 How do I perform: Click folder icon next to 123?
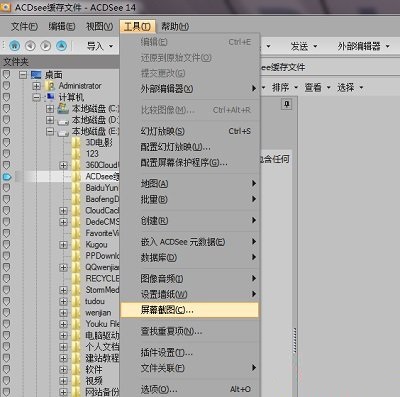[x=76, y=154]
